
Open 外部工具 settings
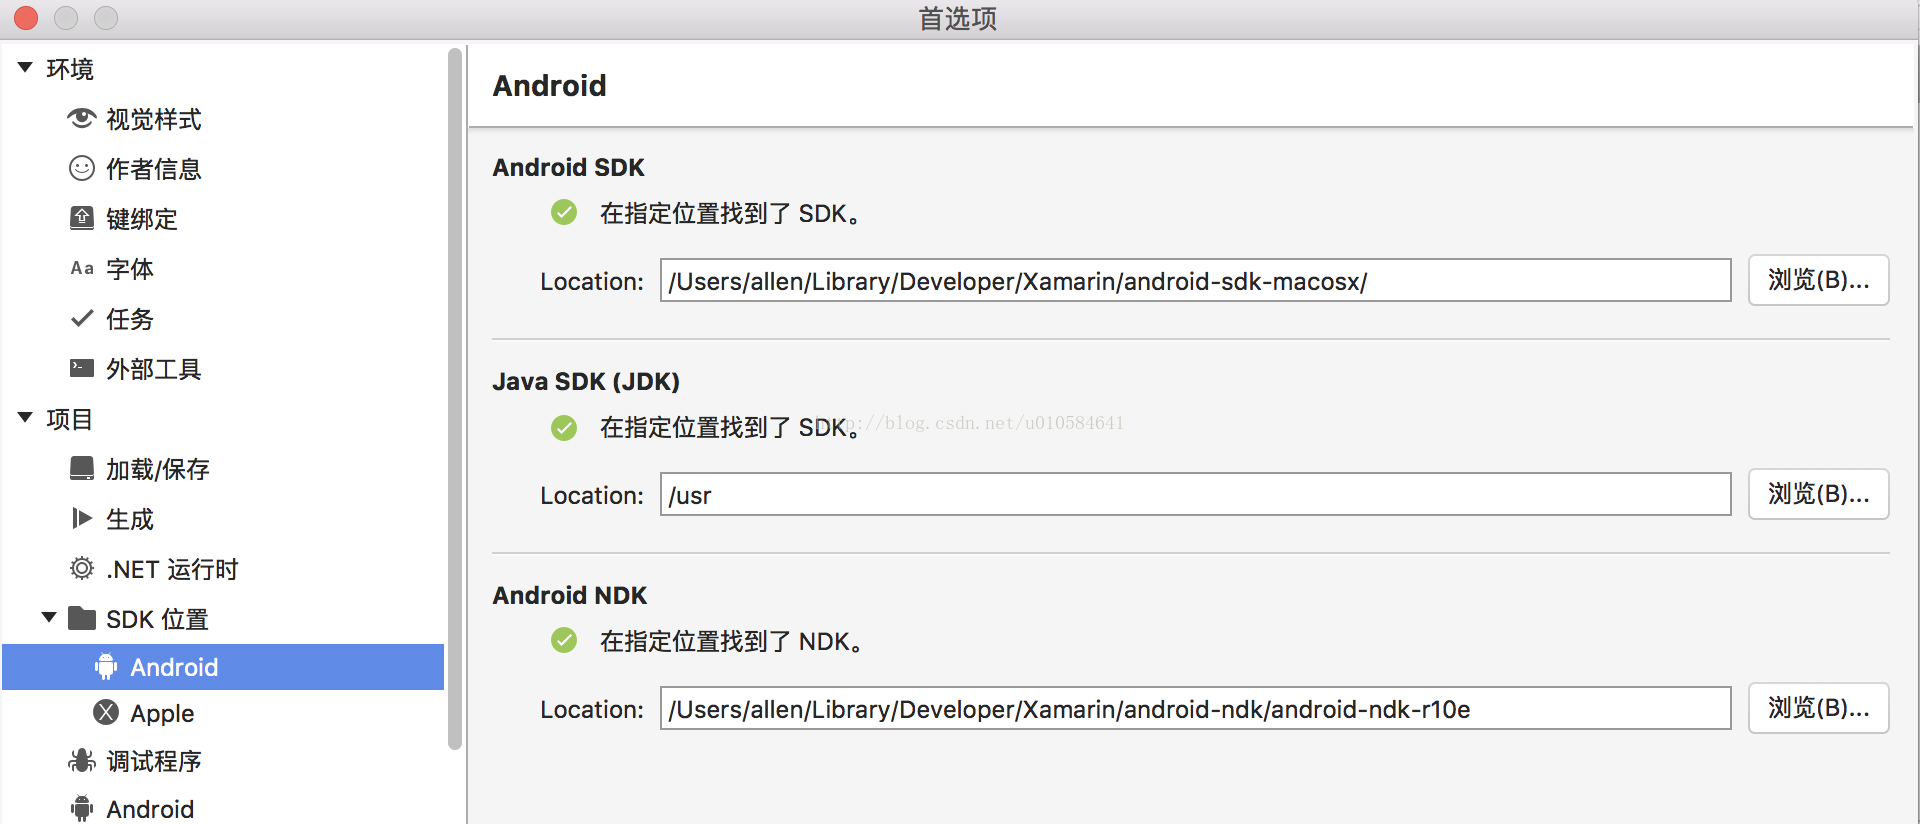point(154,369)
